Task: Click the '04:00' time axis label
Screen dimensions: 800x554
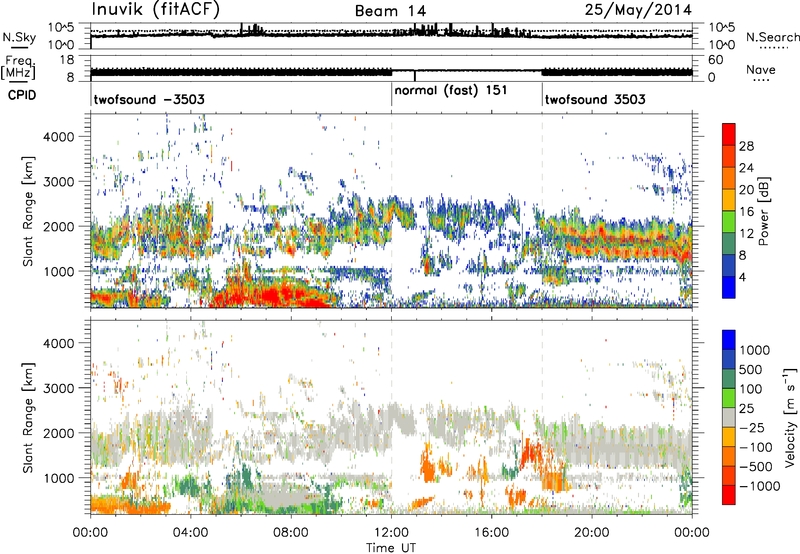Action: 190,533
